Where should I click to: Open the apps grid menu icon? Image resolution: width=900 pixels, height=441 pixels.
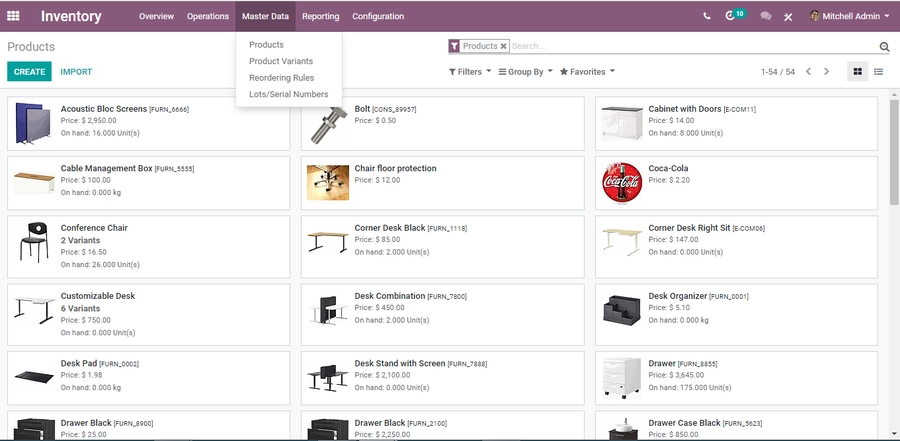point(14,16)
